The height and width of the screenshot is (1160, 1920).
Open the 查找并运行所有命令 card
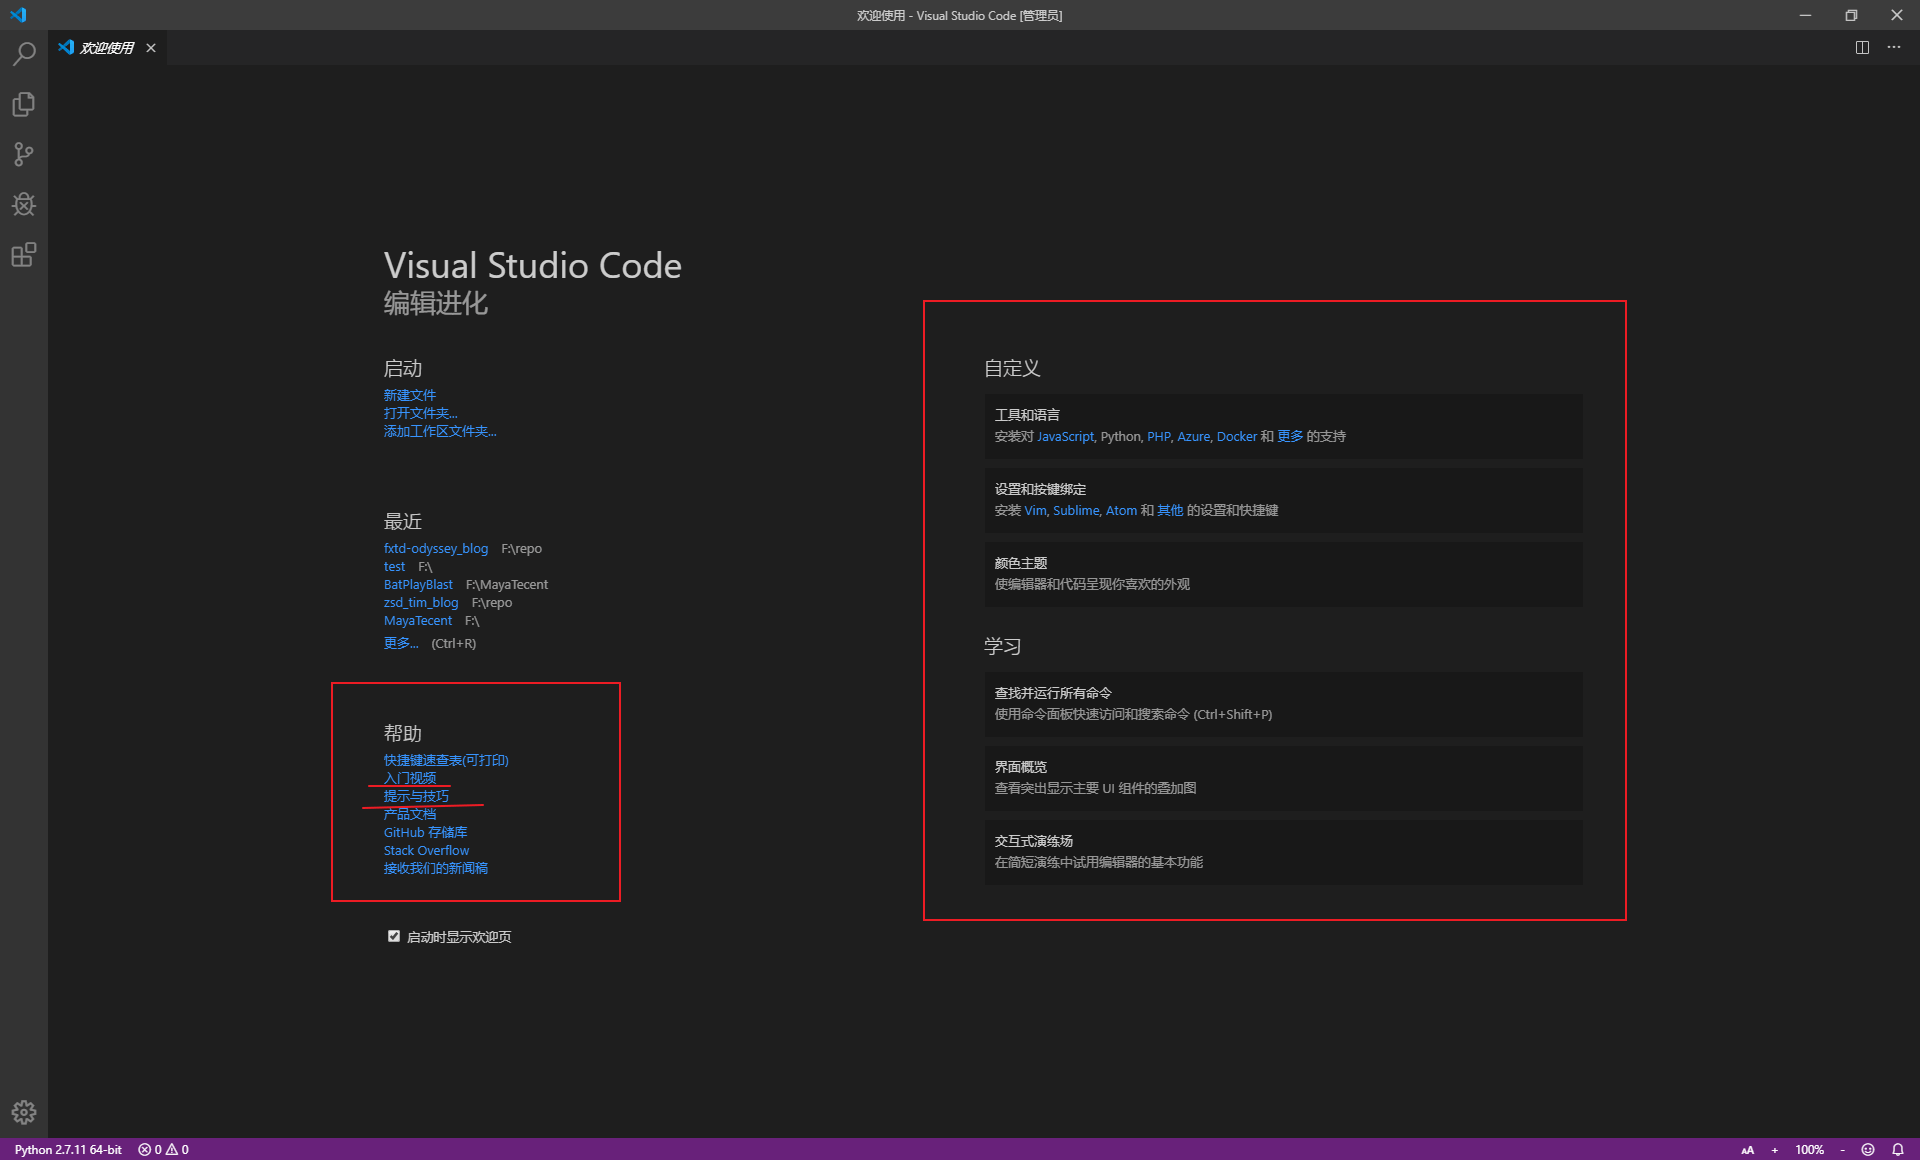1283,704
